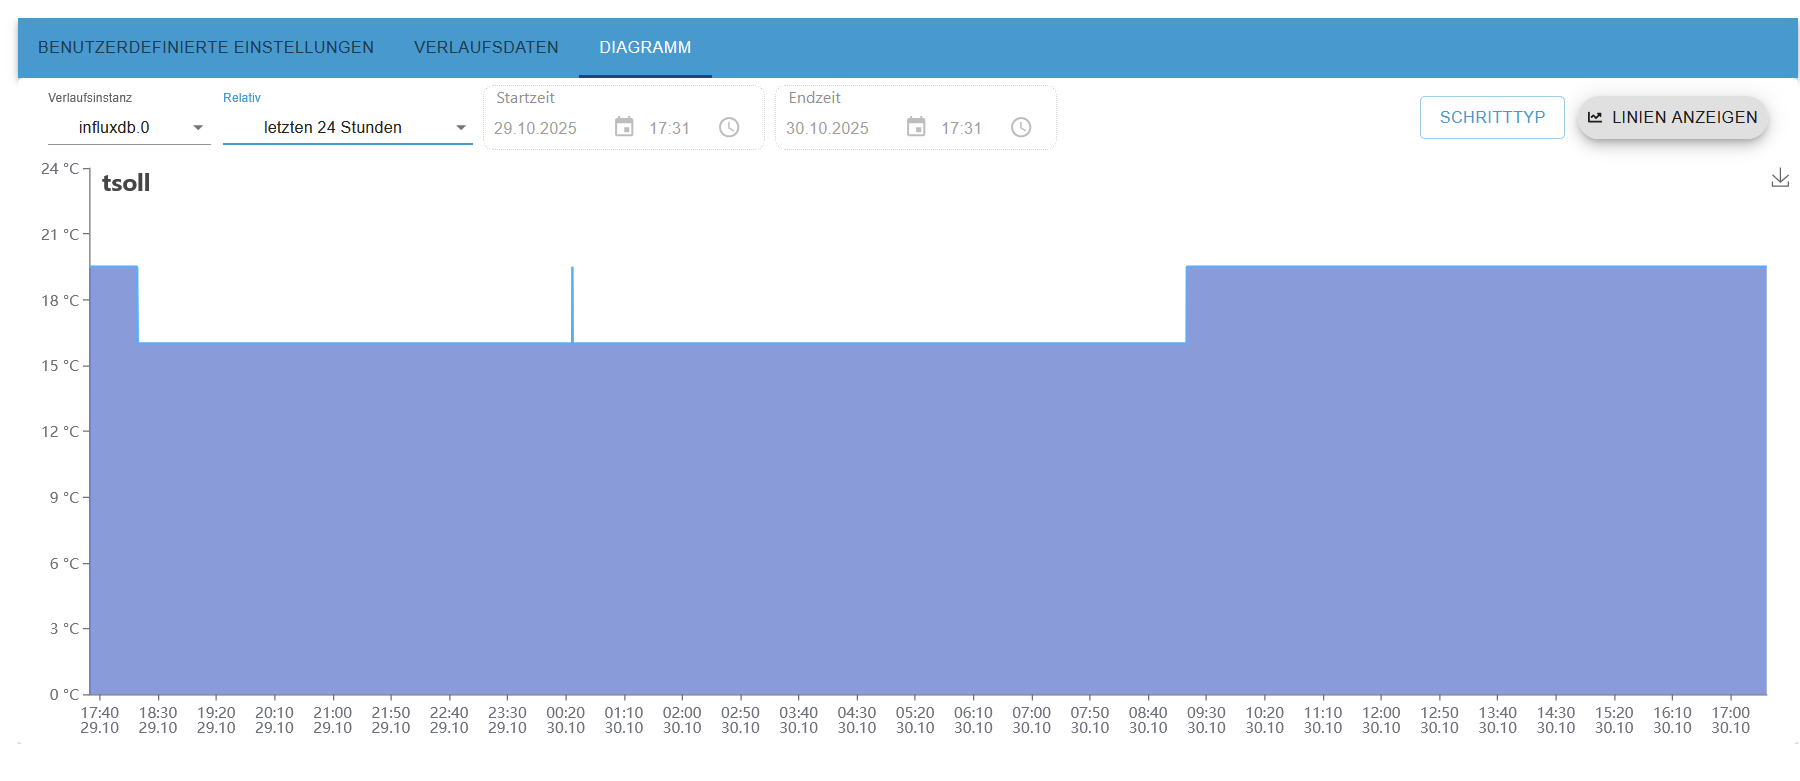Click the spike line near 00:20

(572, 304)
